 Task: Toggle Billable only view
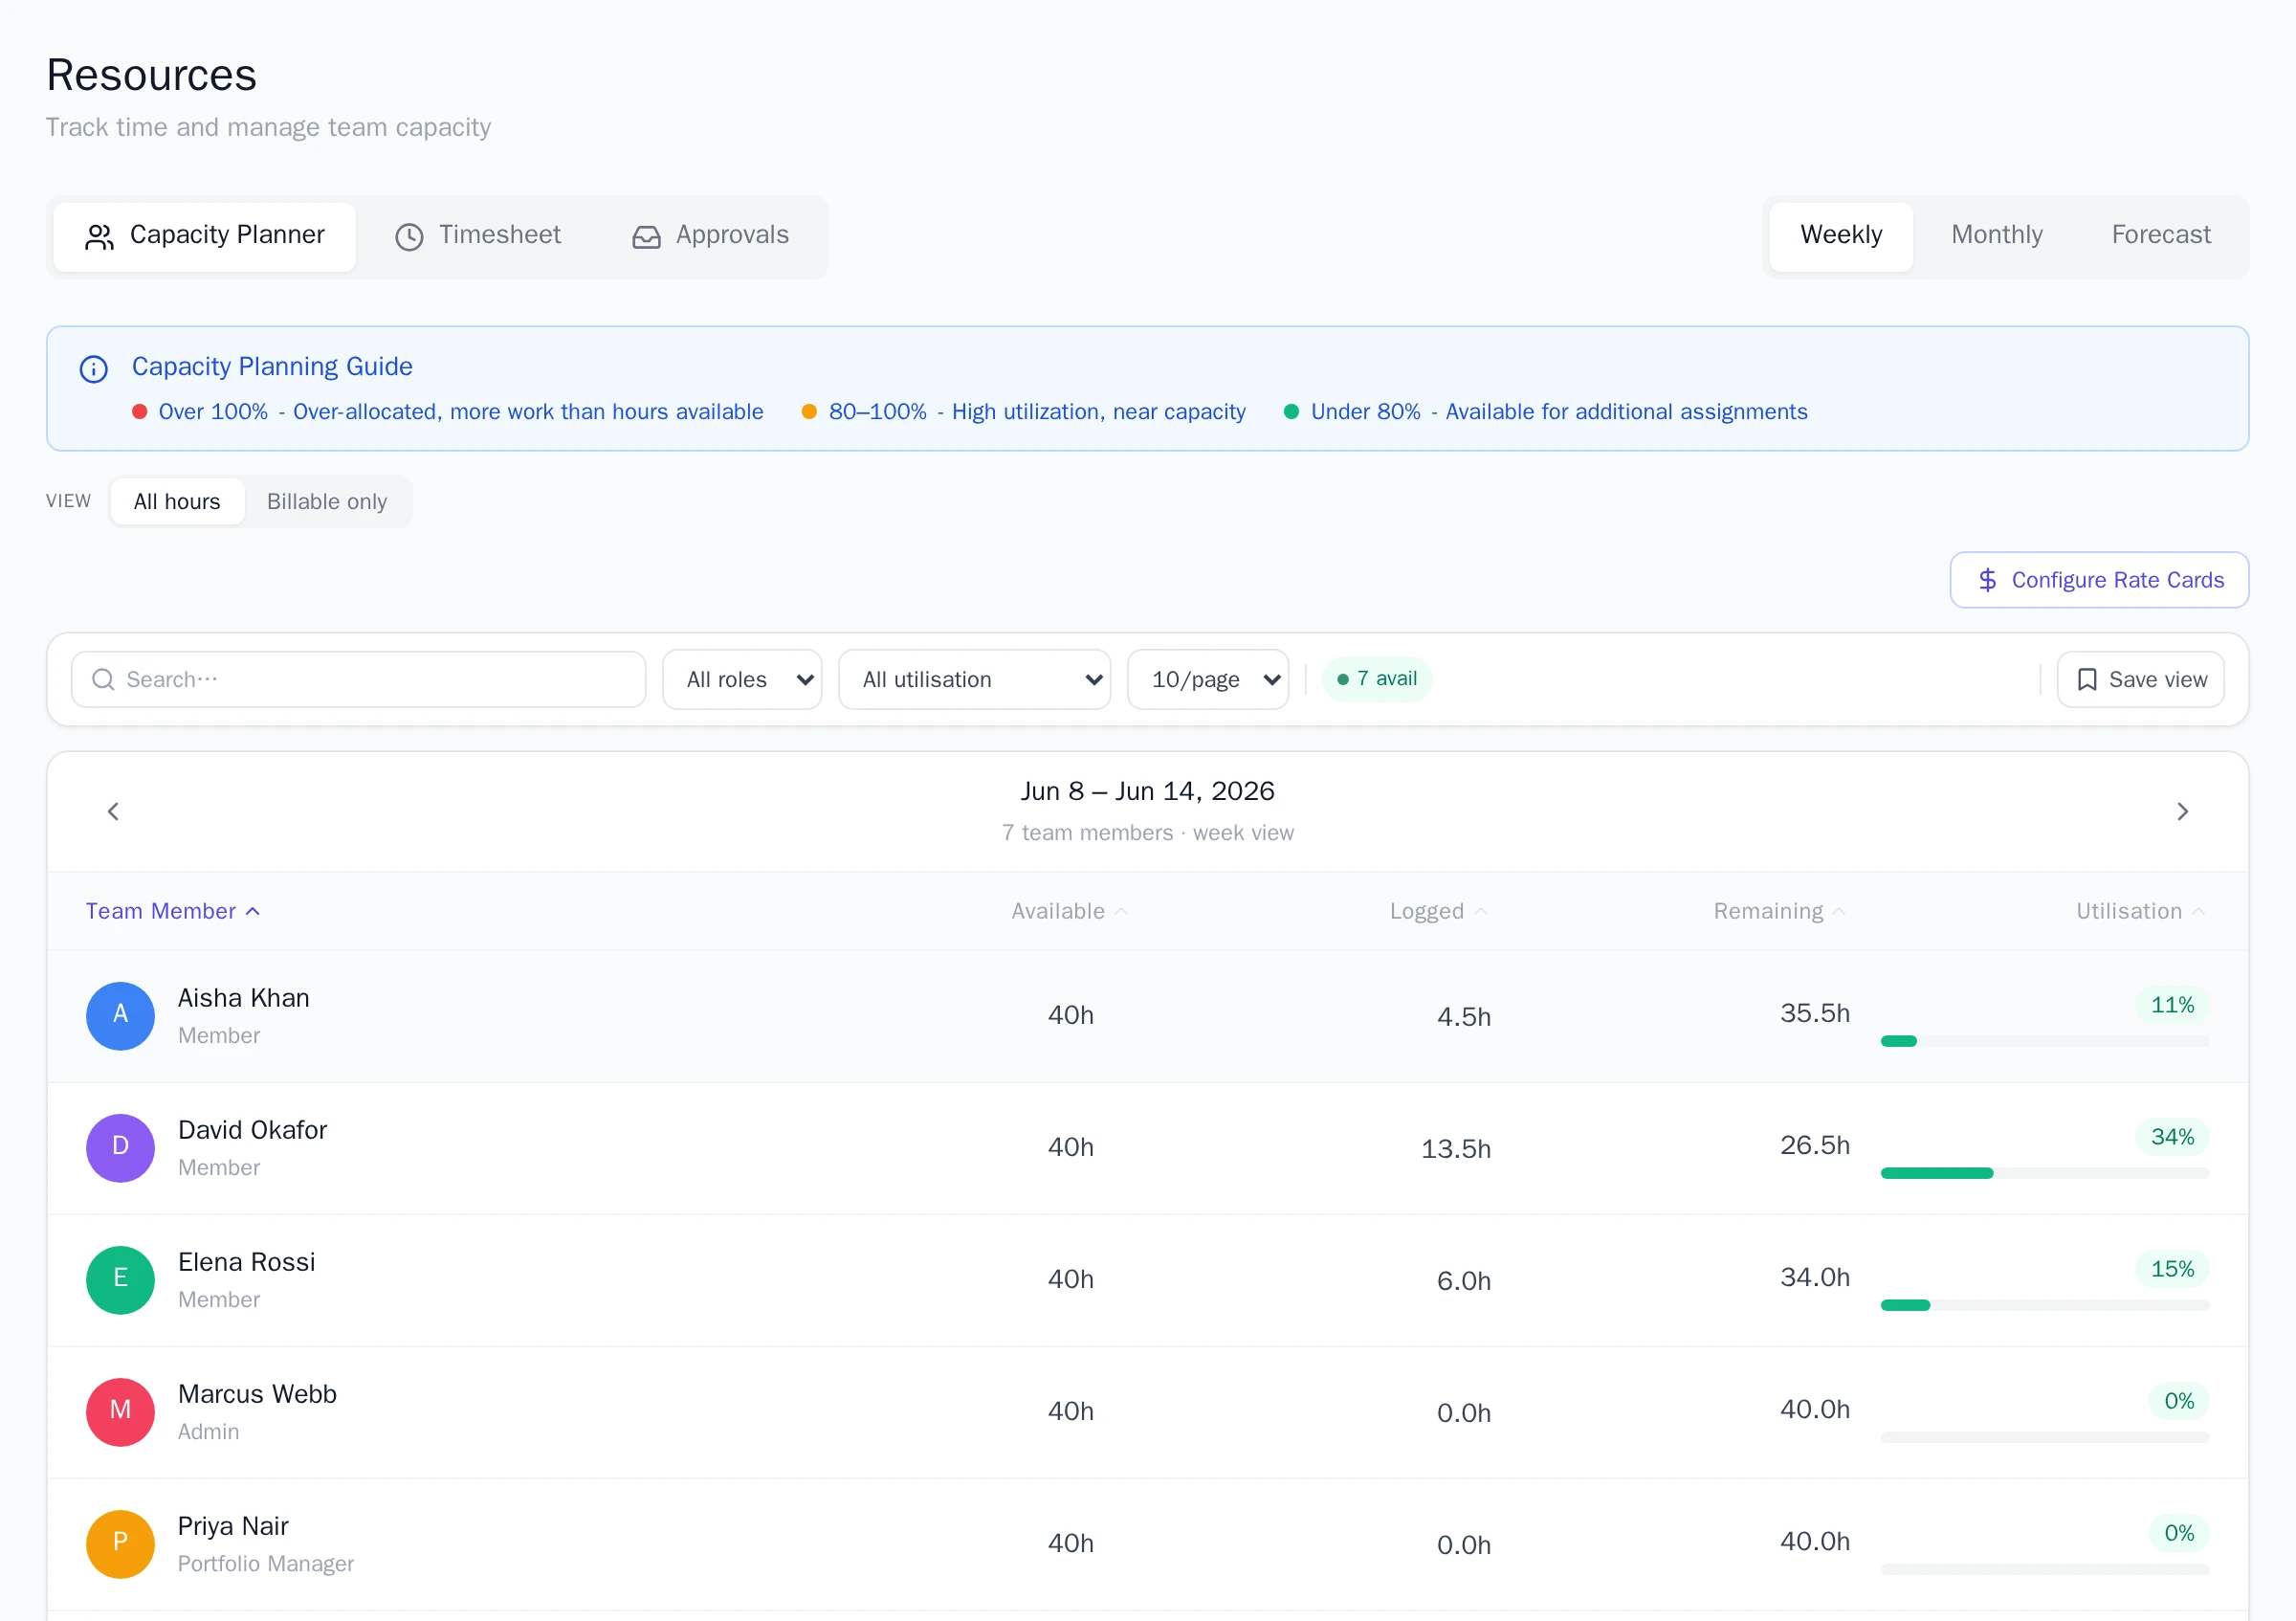pyautogui.click(x=327, y=501)
